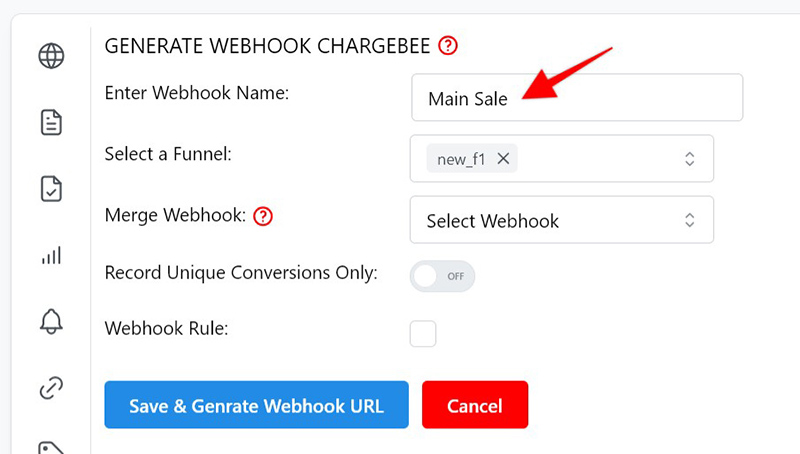Click the document page sidebar icon
The image size is (800, 454).
coord(51,122)
